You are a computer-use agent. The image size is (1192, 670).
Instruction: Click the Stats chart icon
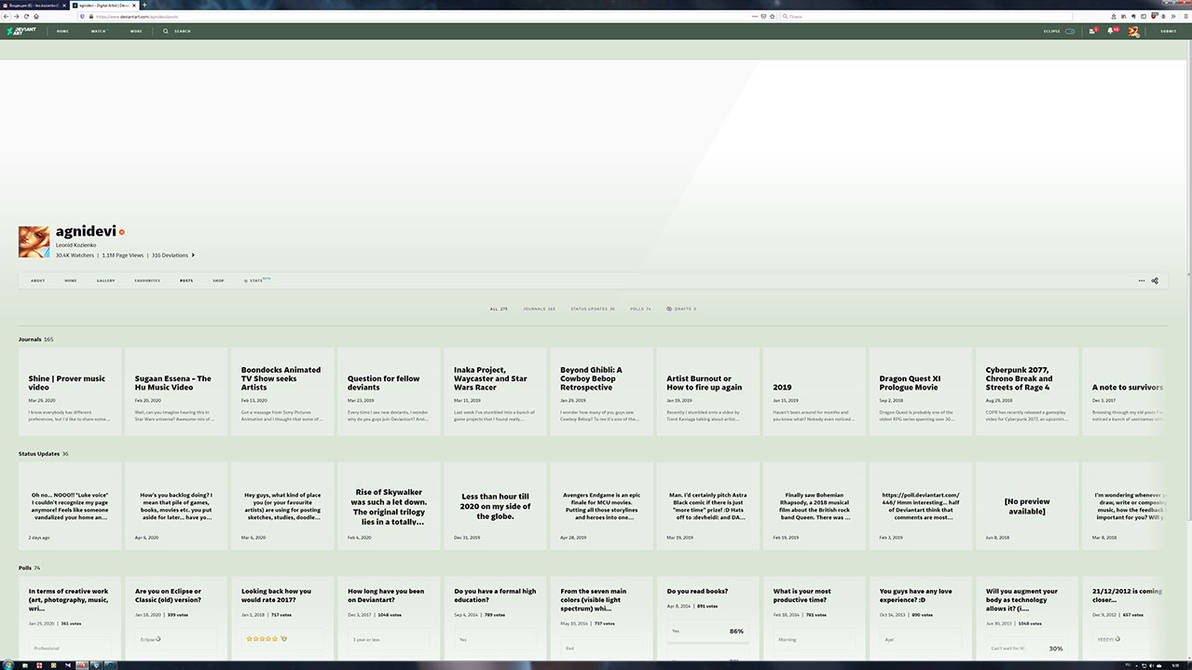tap(246, 281)
